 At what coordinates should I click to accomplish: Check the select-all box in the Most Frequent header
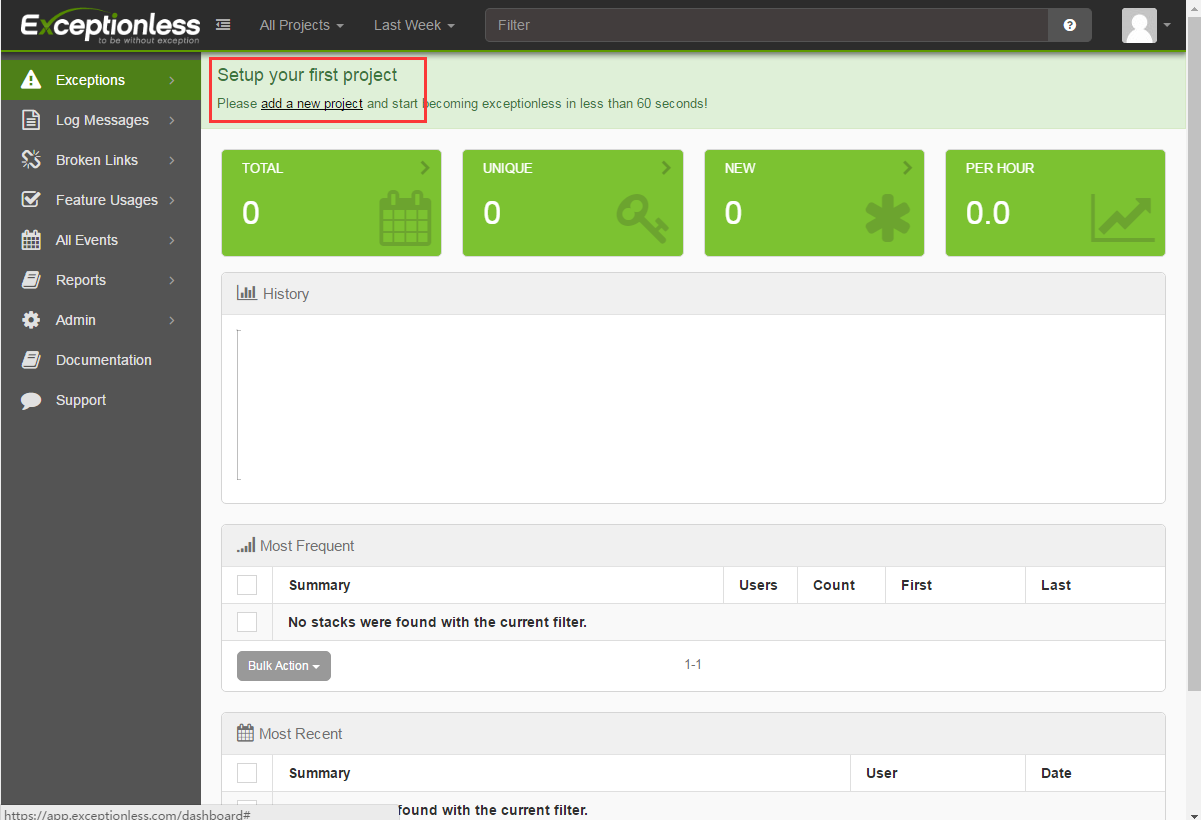(247, 585)
